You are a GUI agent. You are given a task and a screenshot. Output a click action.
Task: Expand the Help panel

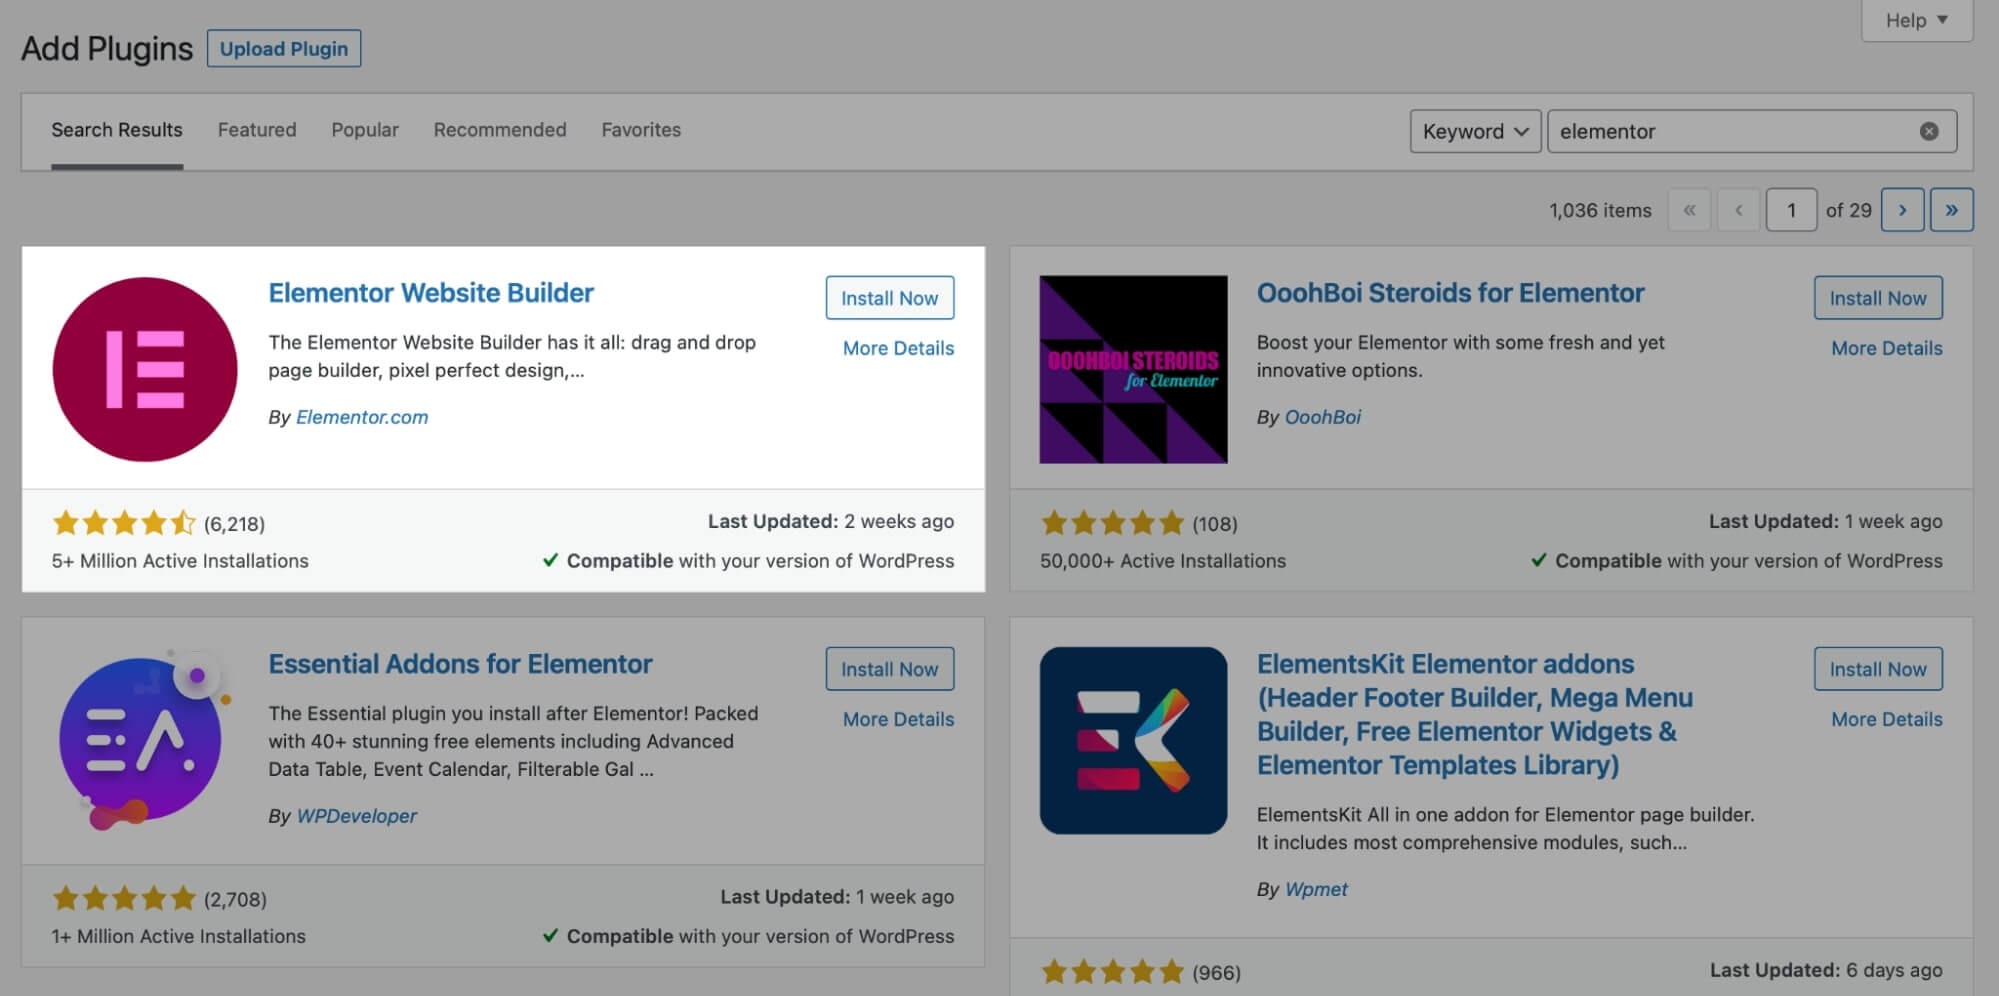click(1916, 20)
